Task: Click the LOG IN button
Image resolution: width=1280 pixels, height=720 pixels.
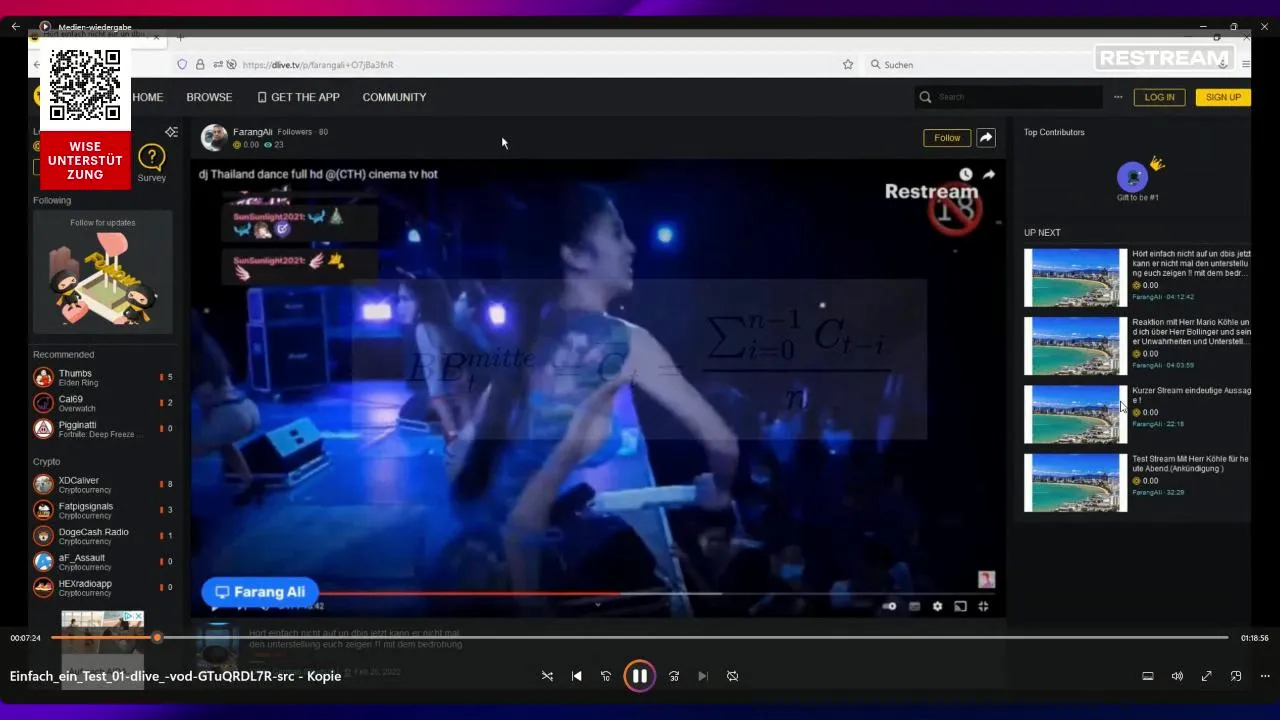Action: 1159,97
